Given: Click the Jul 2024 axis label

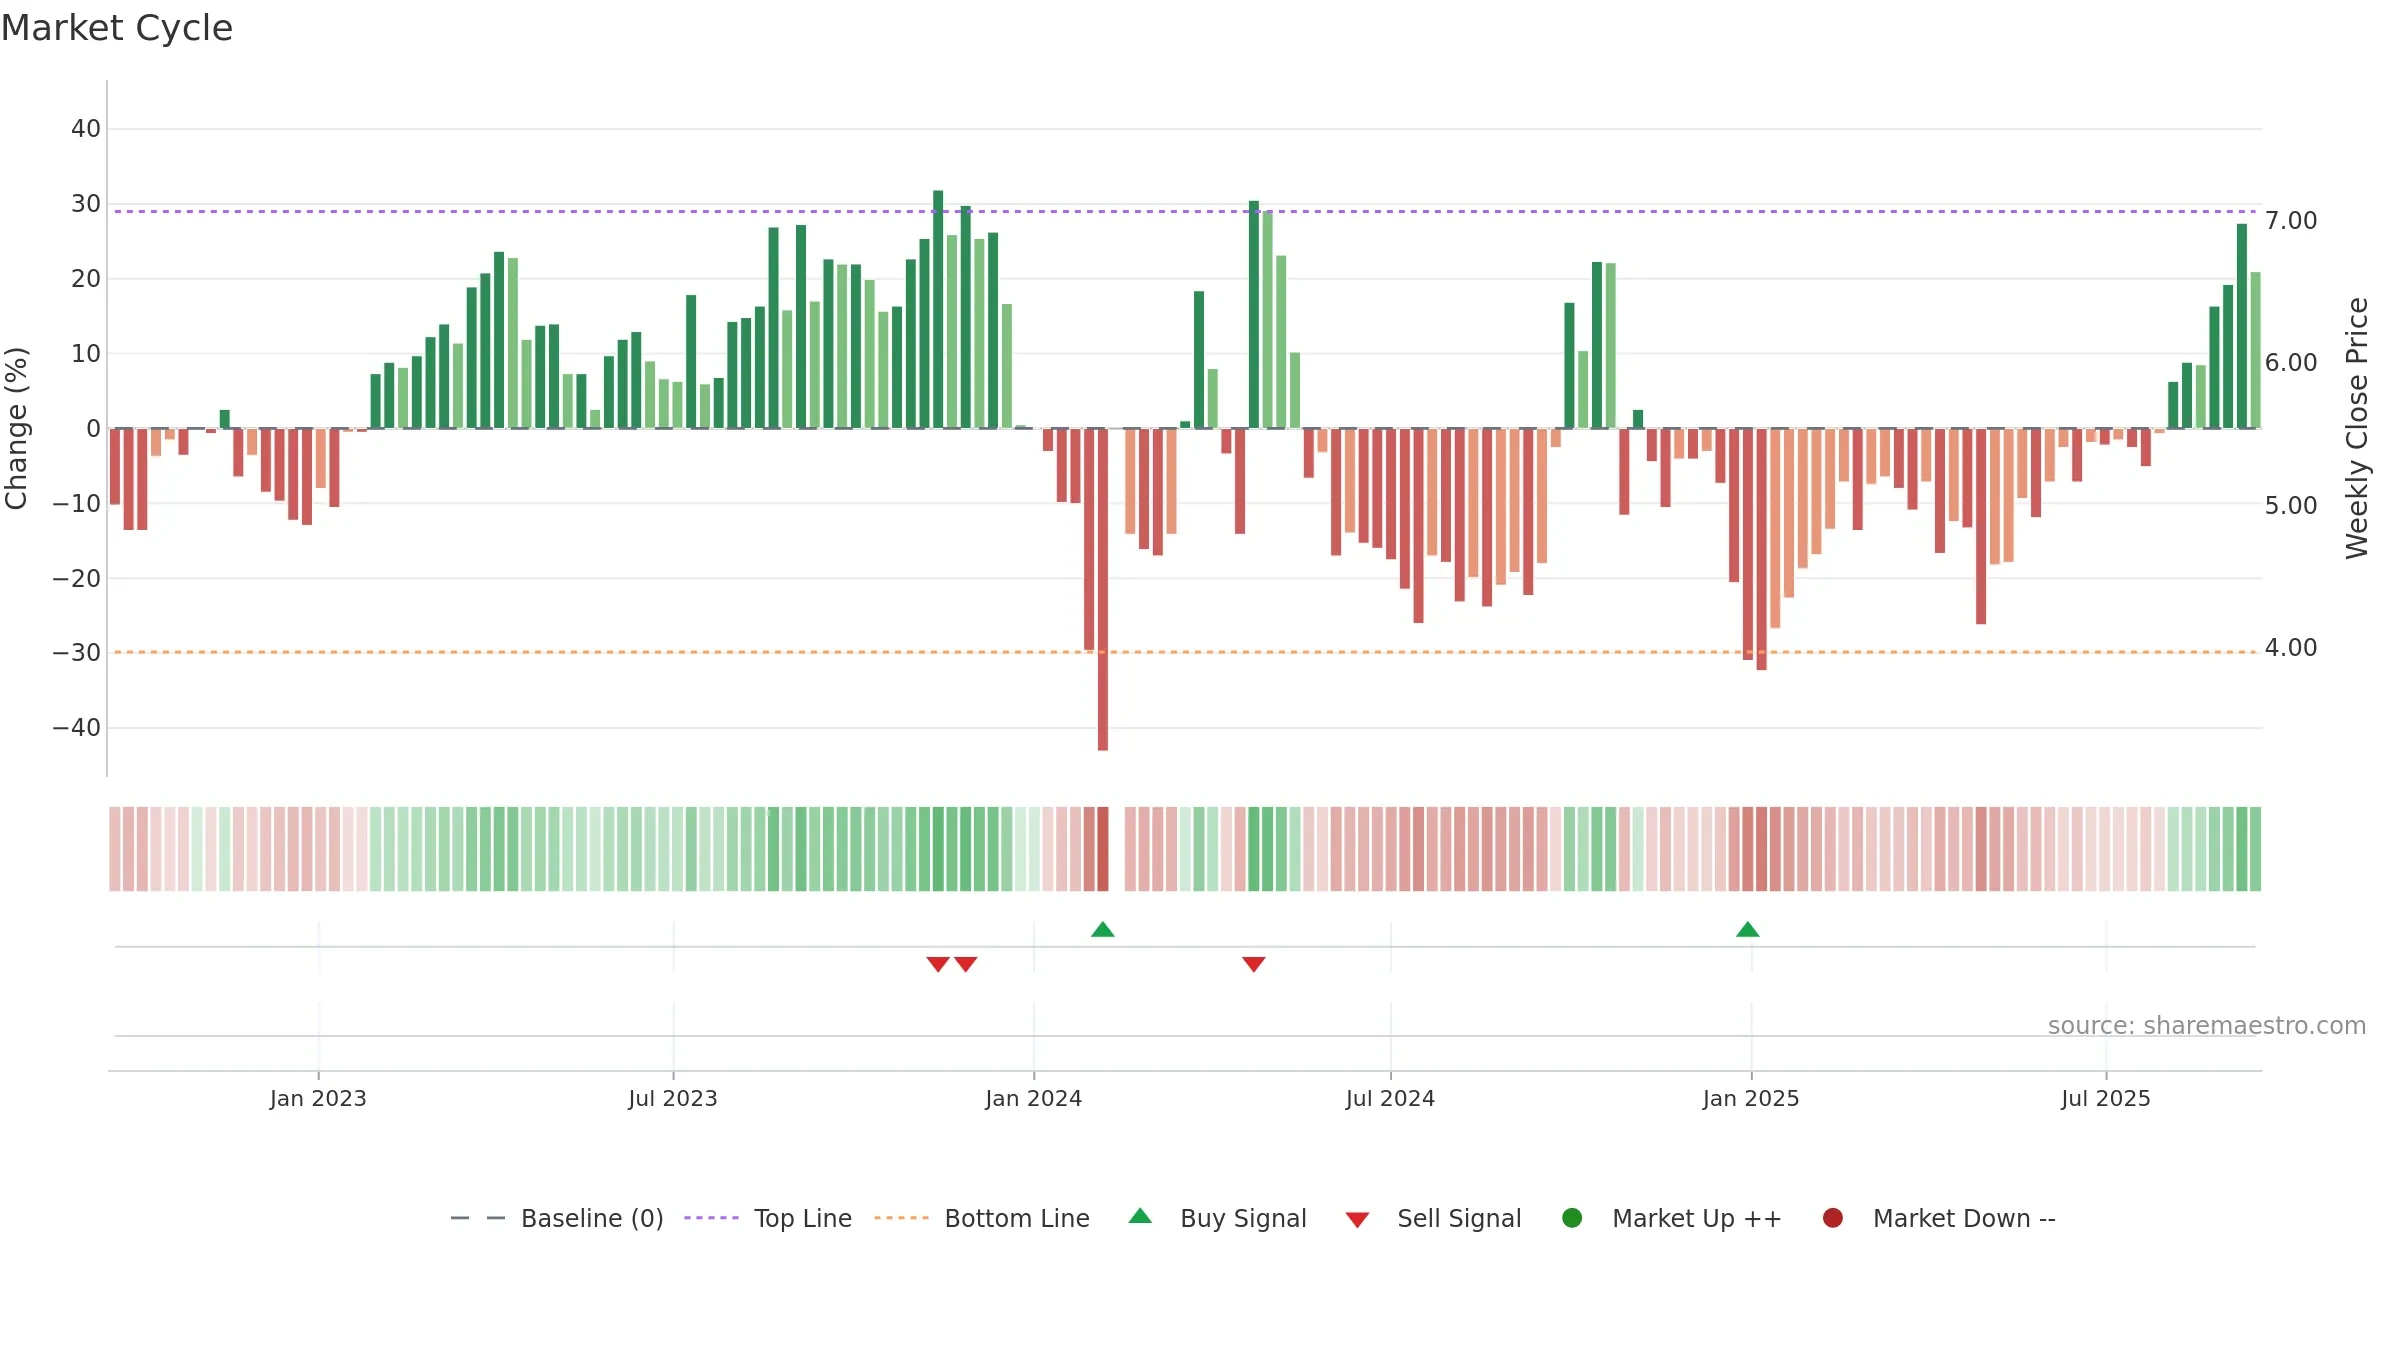Looking at the screenshot, I should click(1391, 1098).
